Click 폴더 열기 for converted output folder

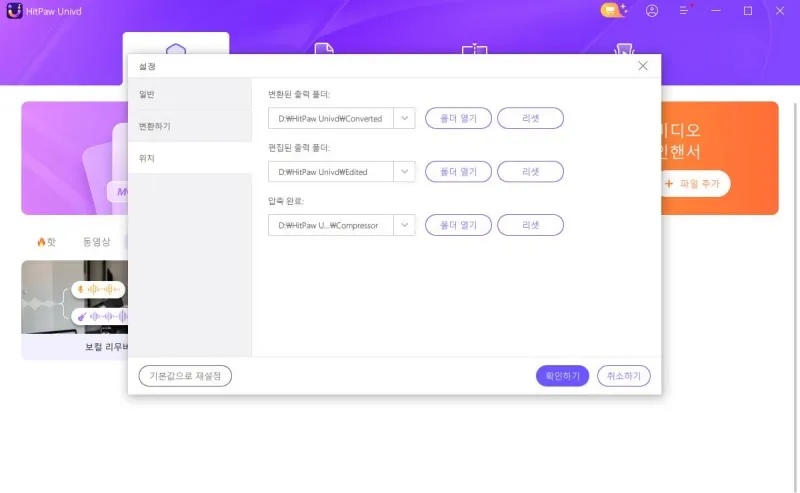(x=458, y=118)
